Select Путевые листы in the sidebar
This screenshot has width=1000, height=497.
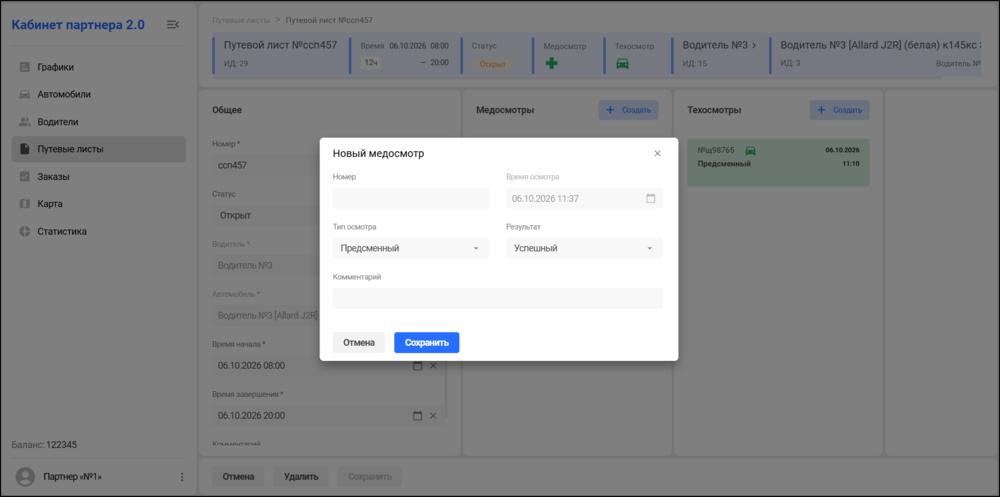tap(99, 149)
